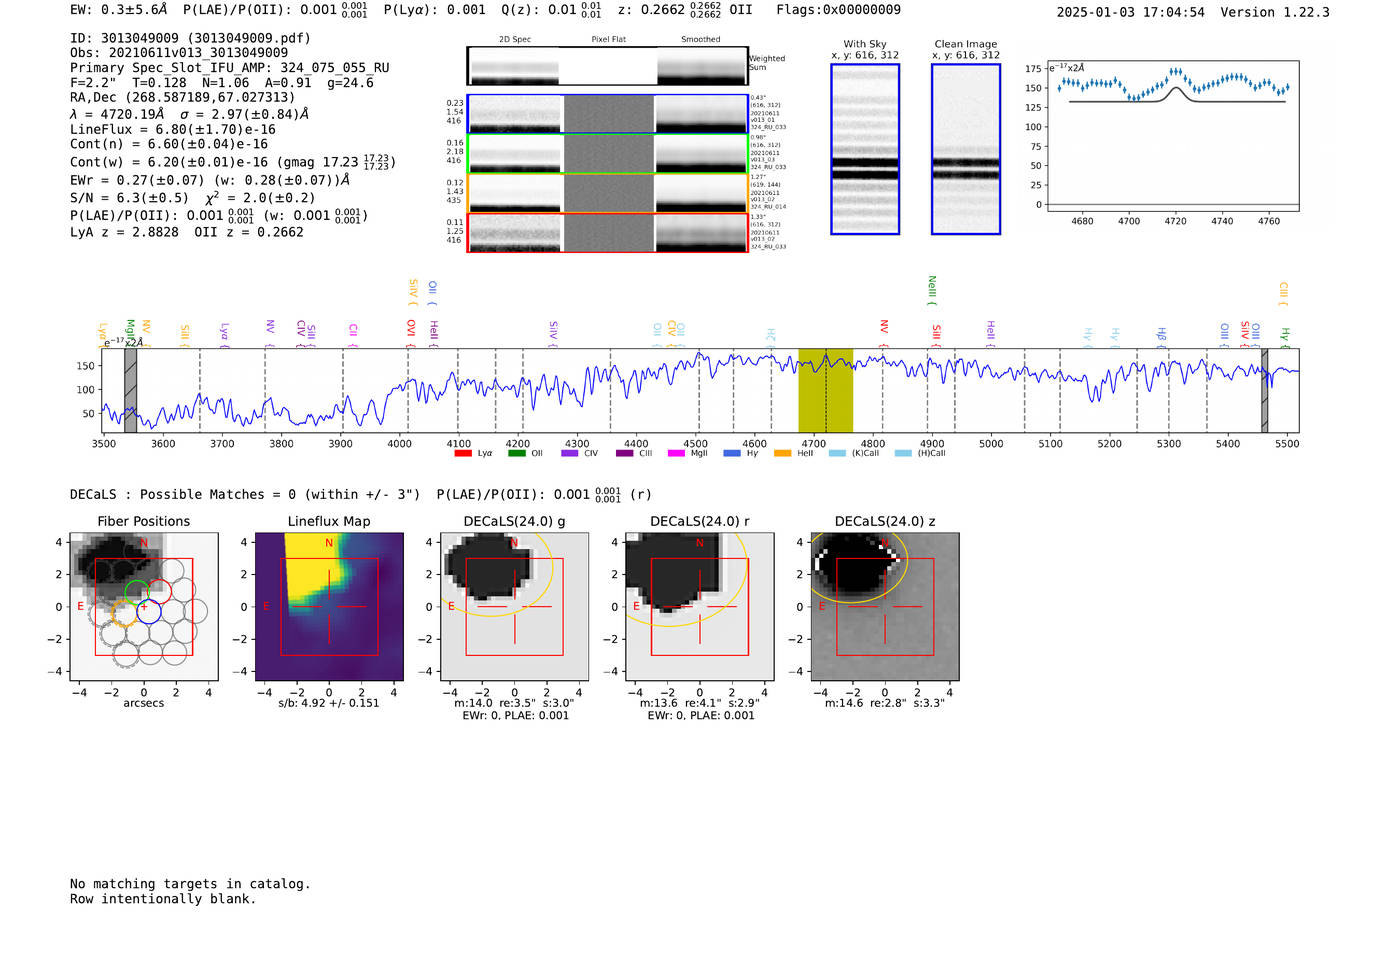Viewport: 1400px width, 953px height.
Task: Click the Row intentionally blank text
Action: click(163, 899)
